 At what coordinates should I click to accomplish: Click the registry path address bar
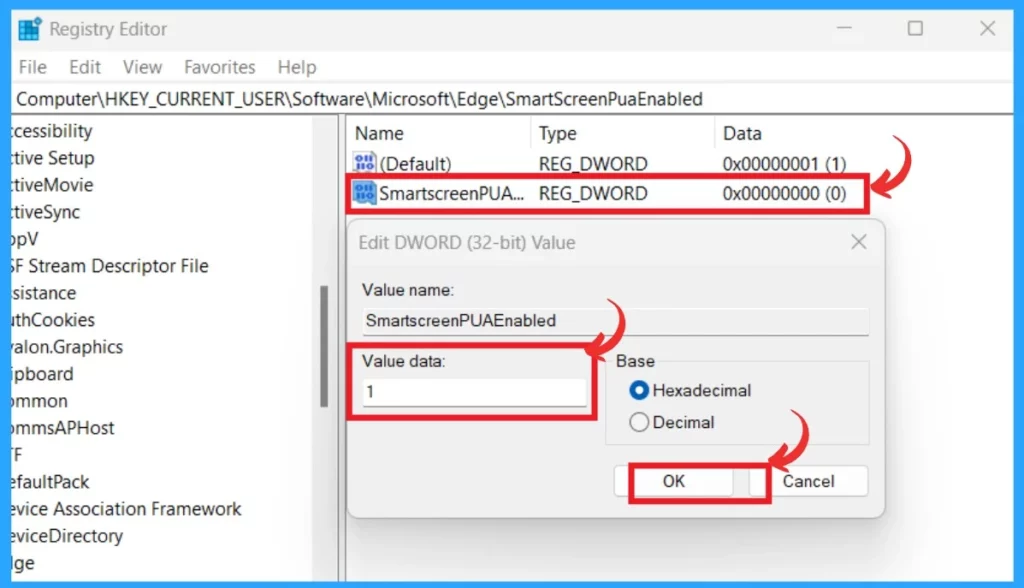click(512, 99)
